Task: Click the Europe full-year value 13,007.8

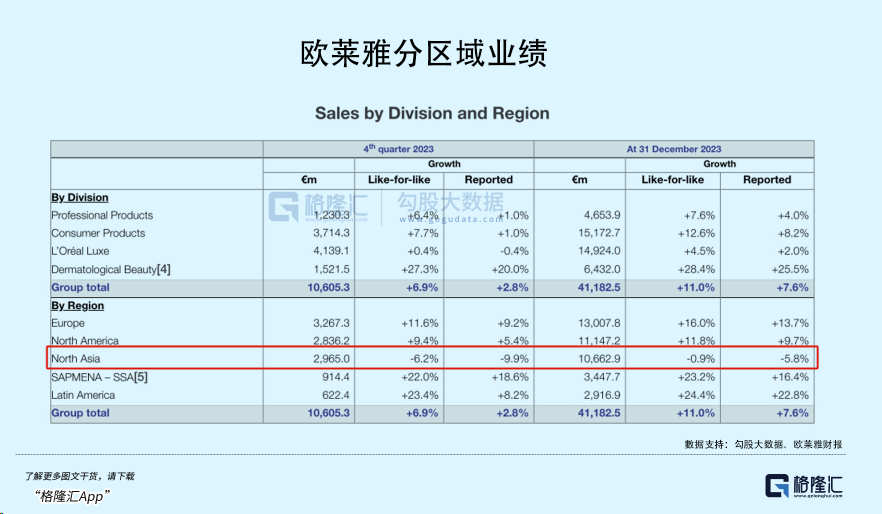Action: click(x=599, y=323)
